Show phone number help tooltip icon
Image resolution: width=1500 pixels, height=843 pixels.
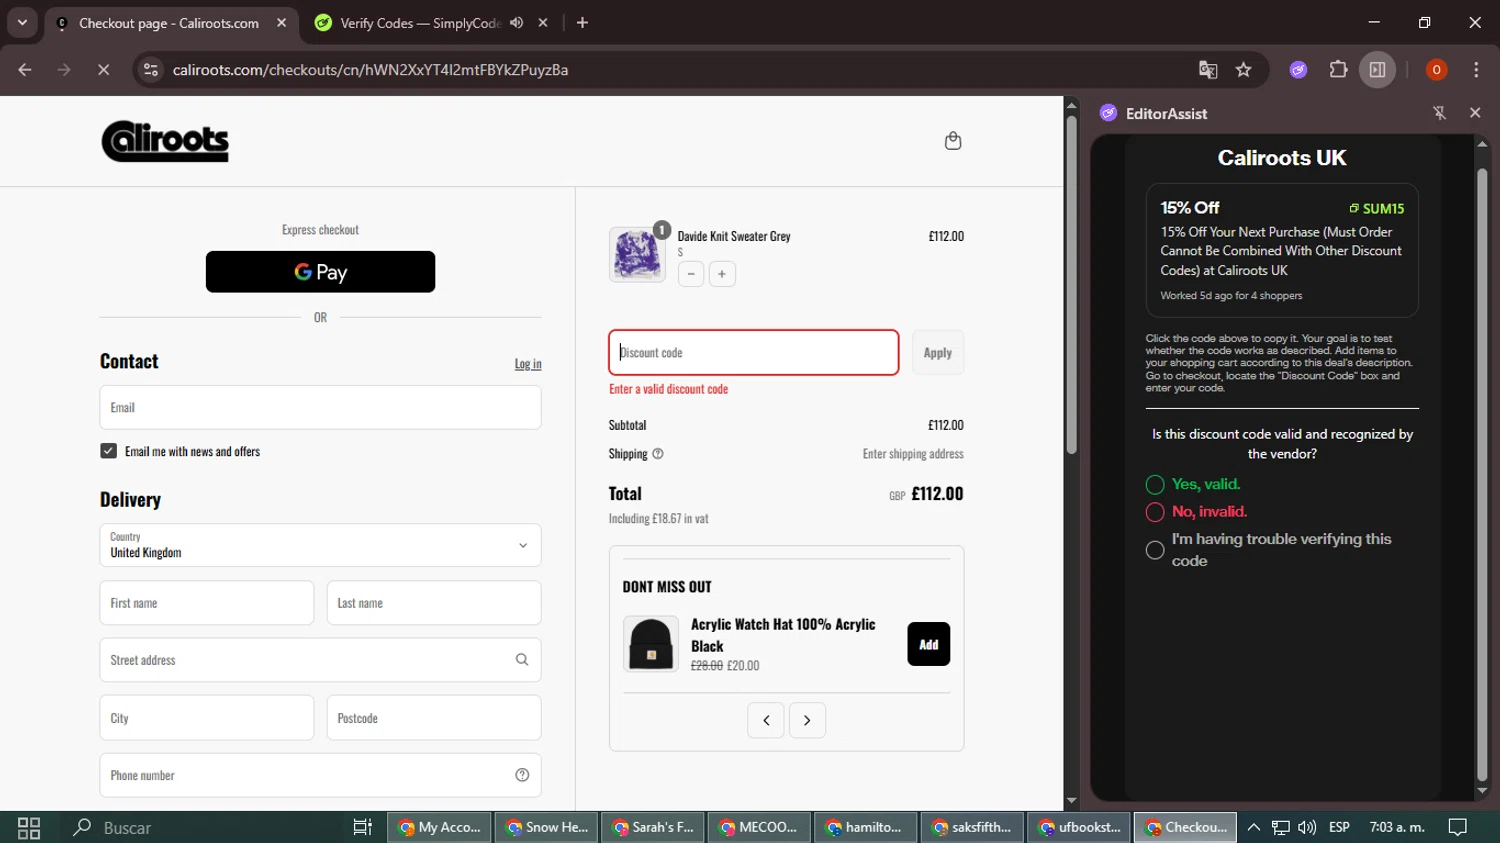522,775
